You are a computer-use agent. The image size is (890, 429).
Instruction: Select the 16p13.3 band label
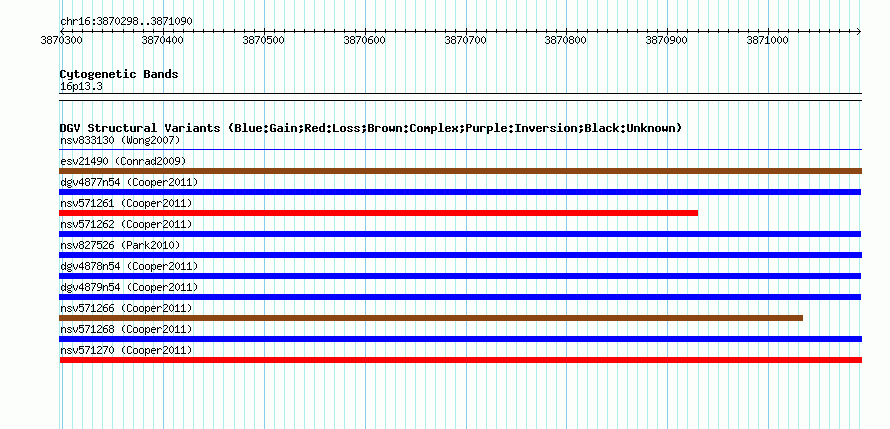pos(81,87)
